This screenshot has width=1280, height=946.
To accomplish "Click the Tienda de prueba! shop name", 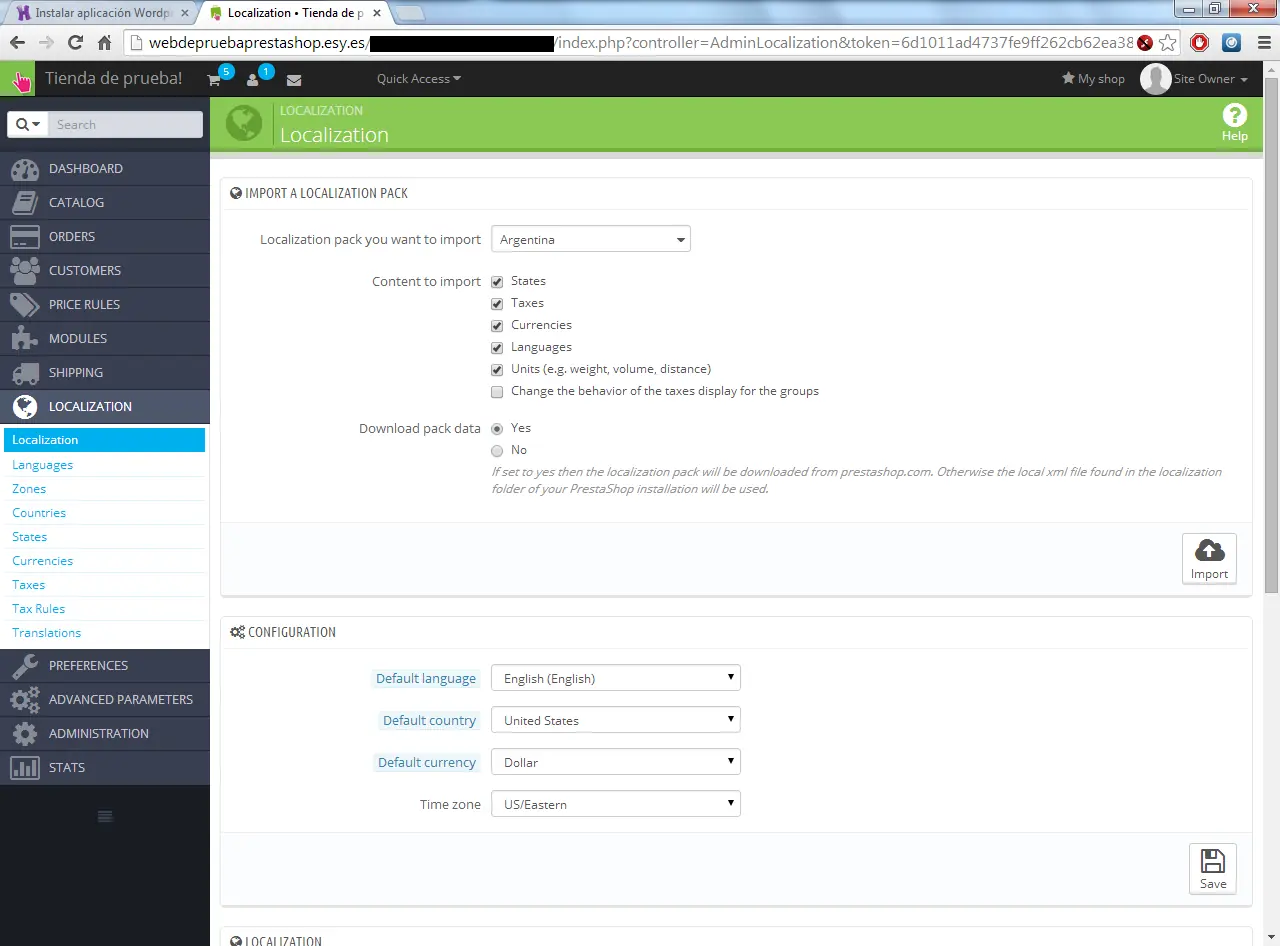I will tap(114, 79).
